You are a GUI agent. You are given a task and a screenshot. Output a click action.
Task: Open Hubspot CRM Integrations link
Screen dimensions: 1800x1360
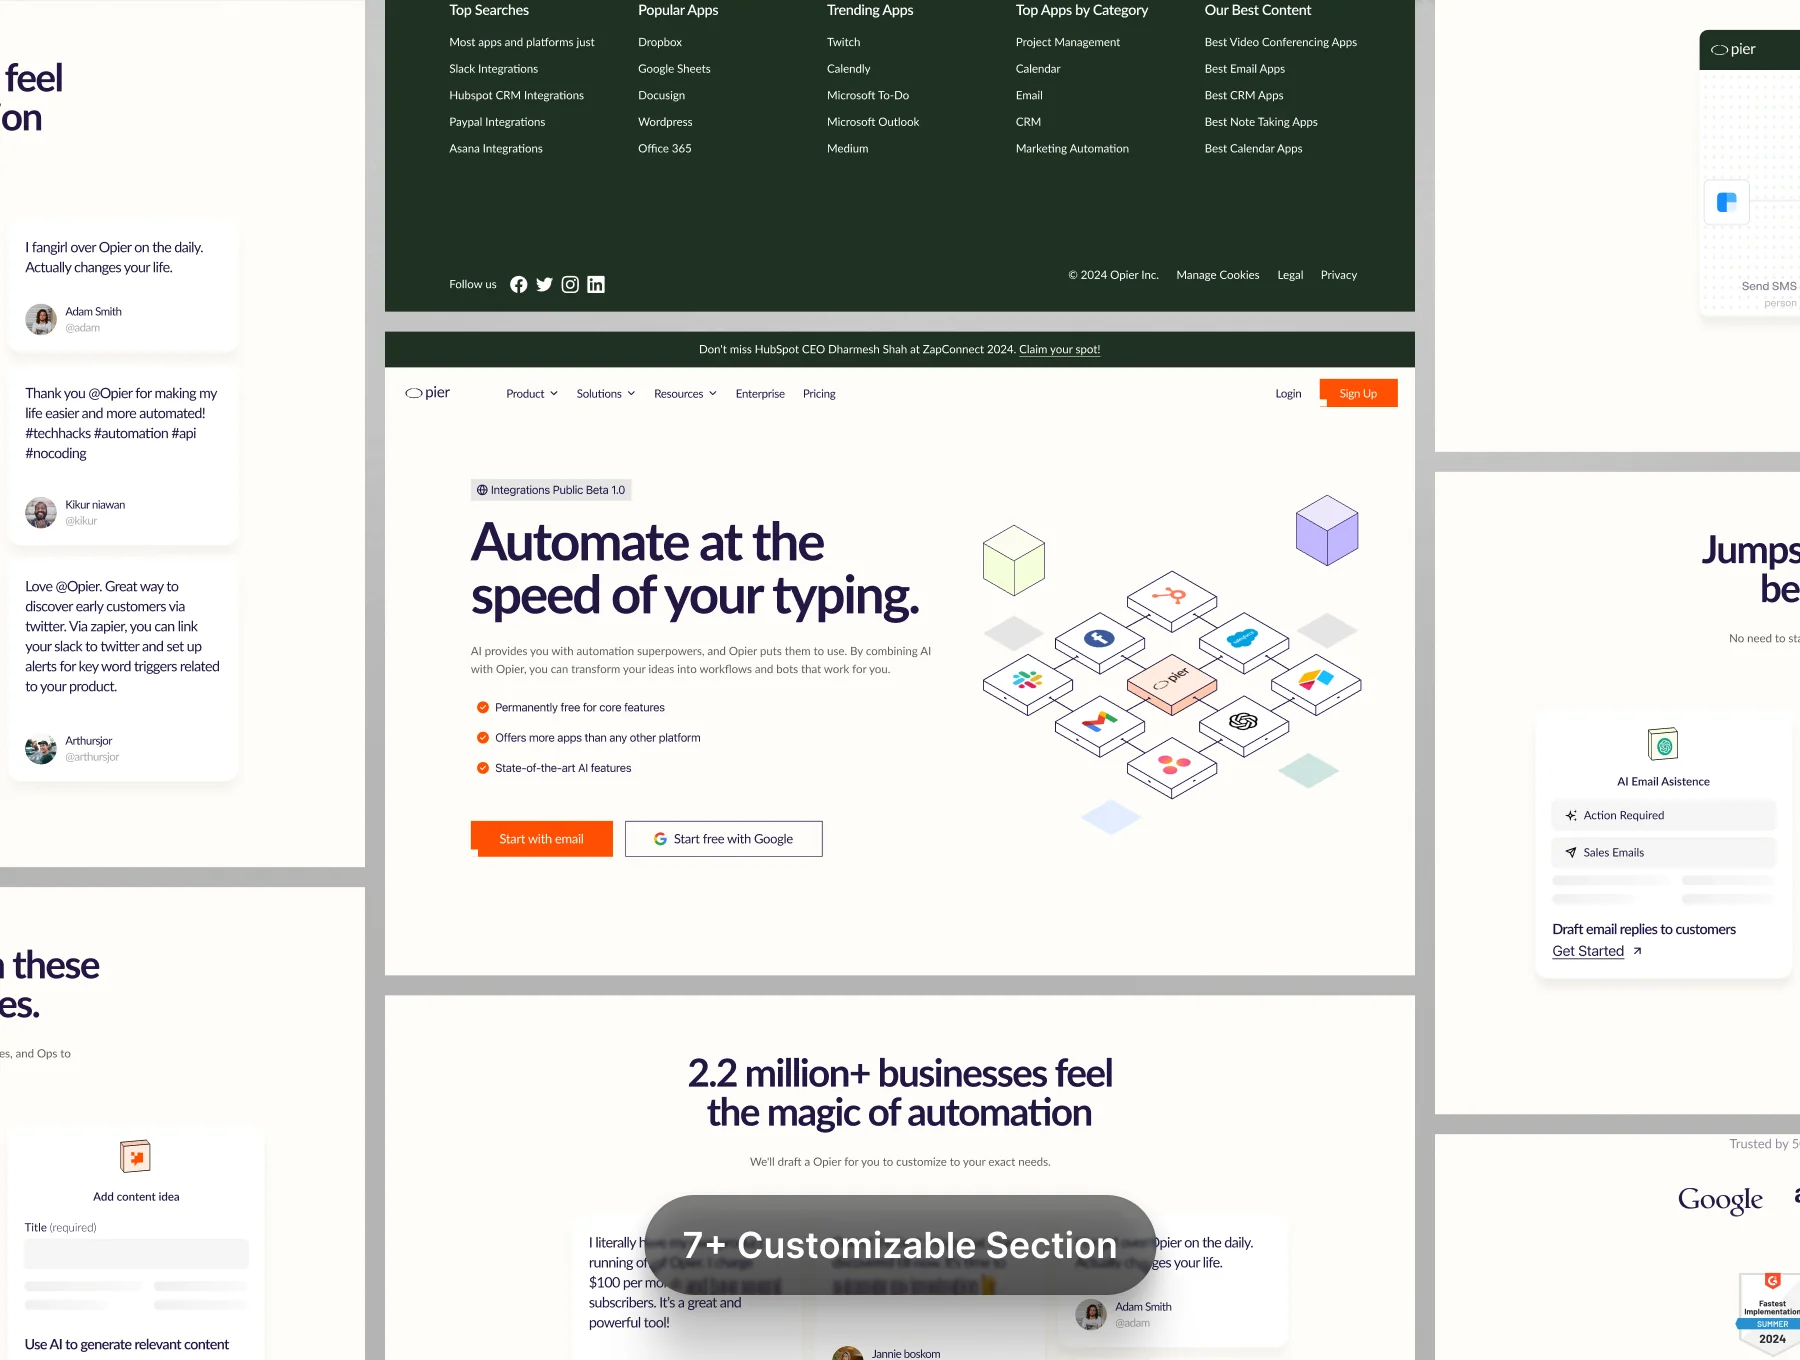pos(516,96)
